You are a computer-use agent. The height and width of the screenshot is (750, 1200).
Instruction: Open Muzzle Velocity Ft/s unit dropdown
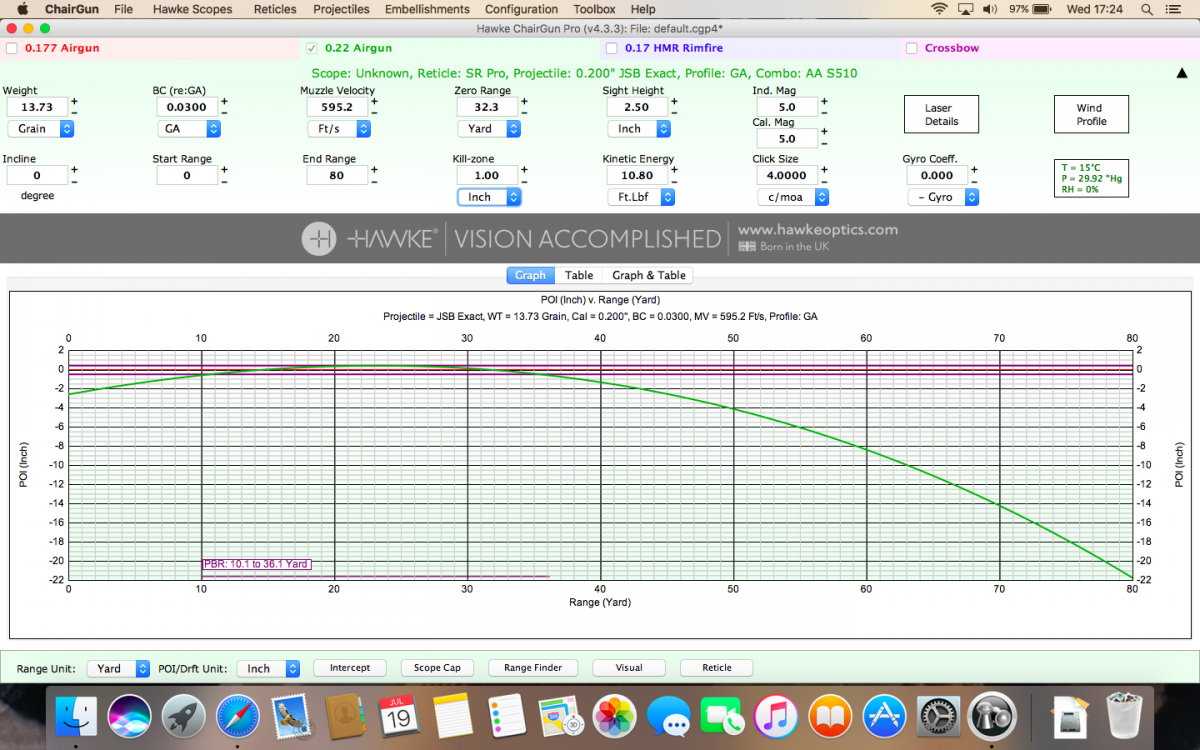pyautogui.click(x=339, y=129)
